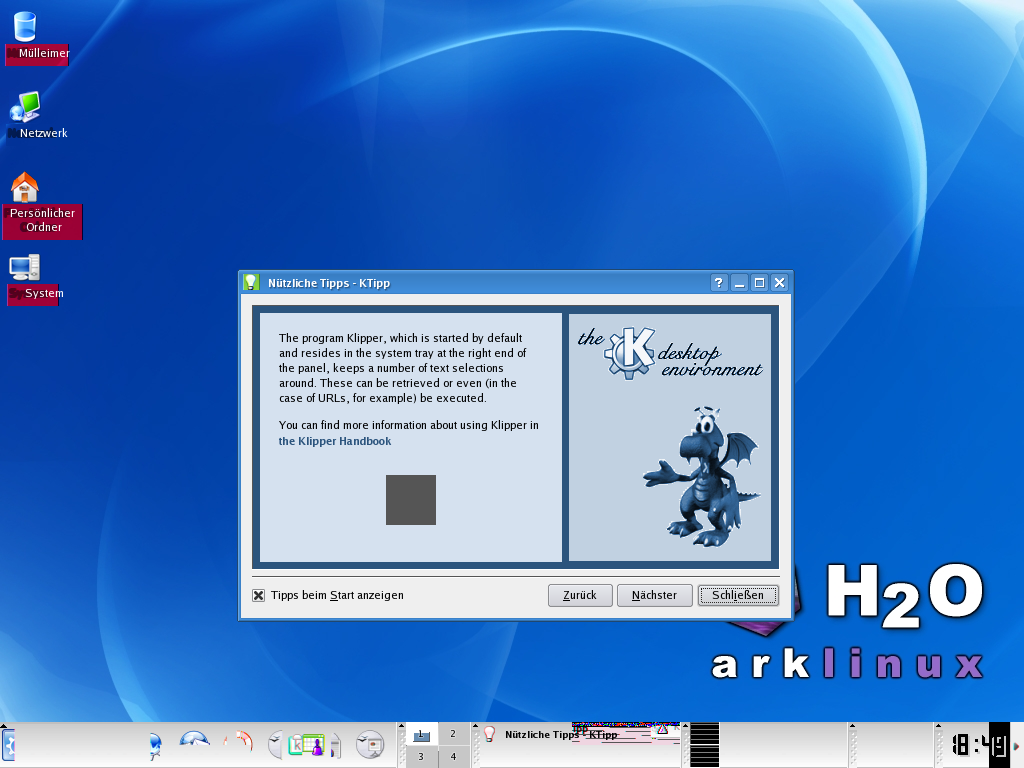The image size is (1024, 768).
Task: Open the Mülleimer trash desktop icon
Action: click(24, 27)
